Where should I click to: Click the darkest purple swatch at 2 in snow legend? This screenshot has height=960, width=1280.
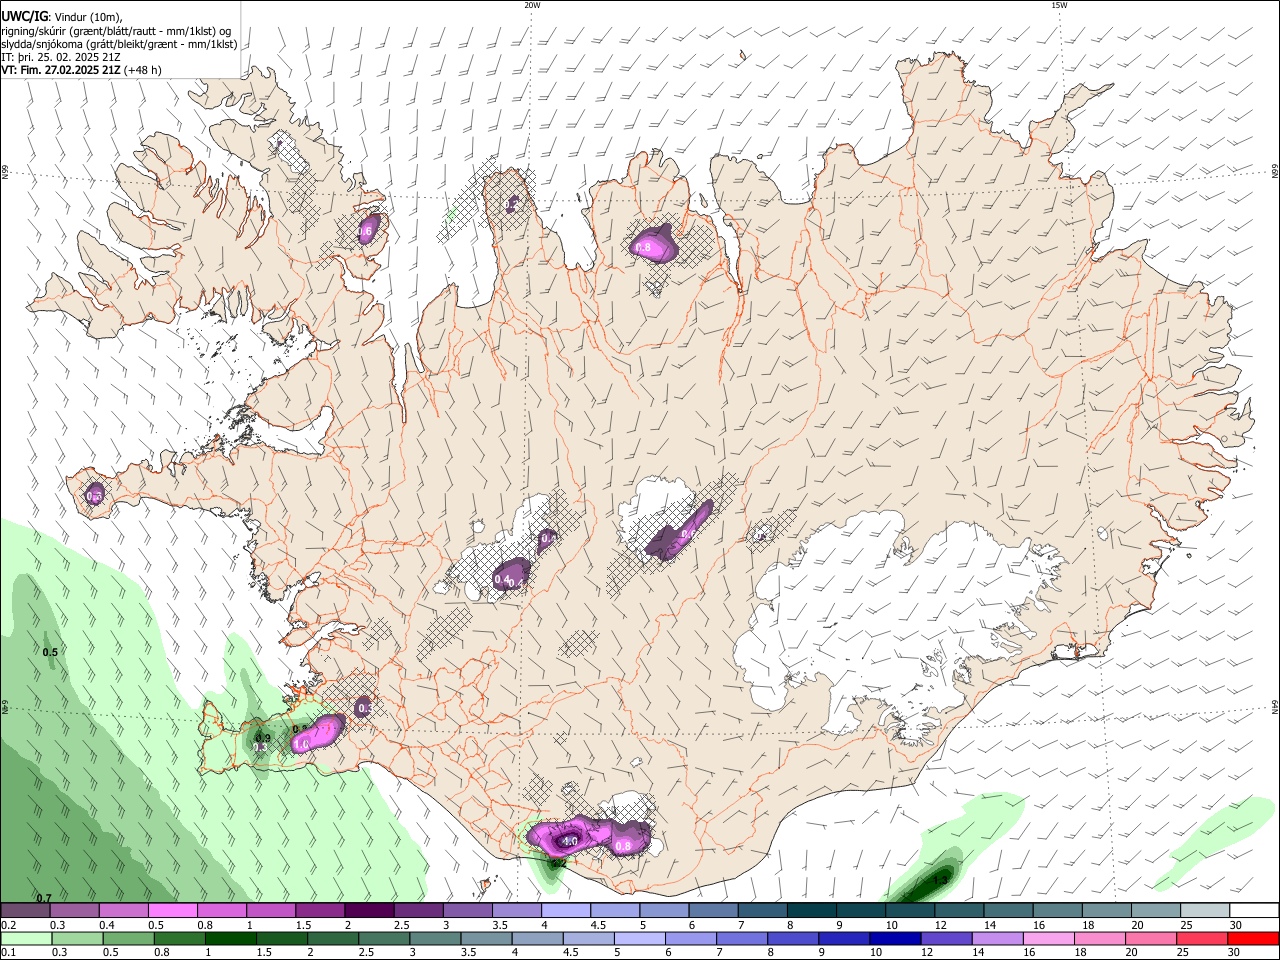click(x=369, y=910)
